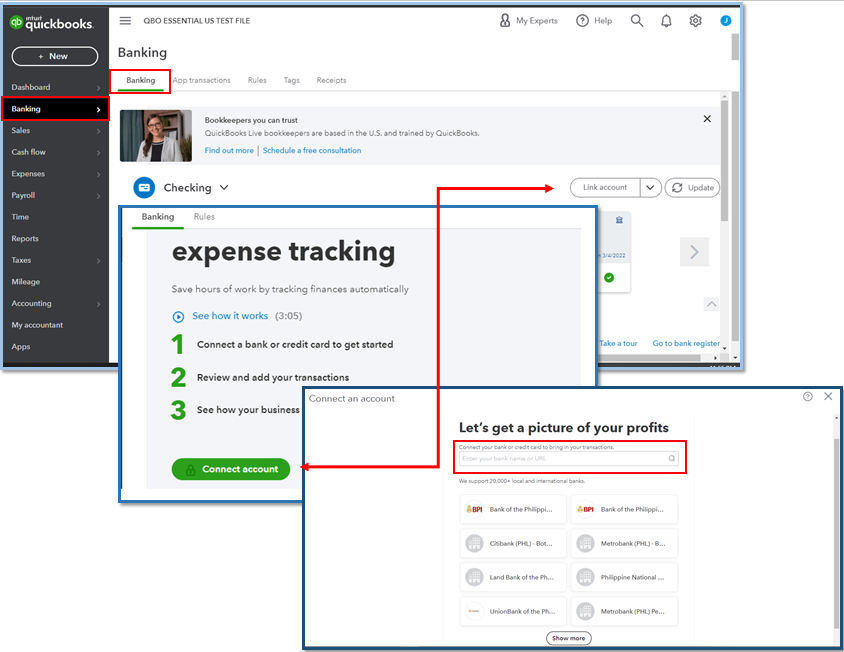Screen dimensions: 844x652
Task: Open See how it works link
Action: click(230, 316)
